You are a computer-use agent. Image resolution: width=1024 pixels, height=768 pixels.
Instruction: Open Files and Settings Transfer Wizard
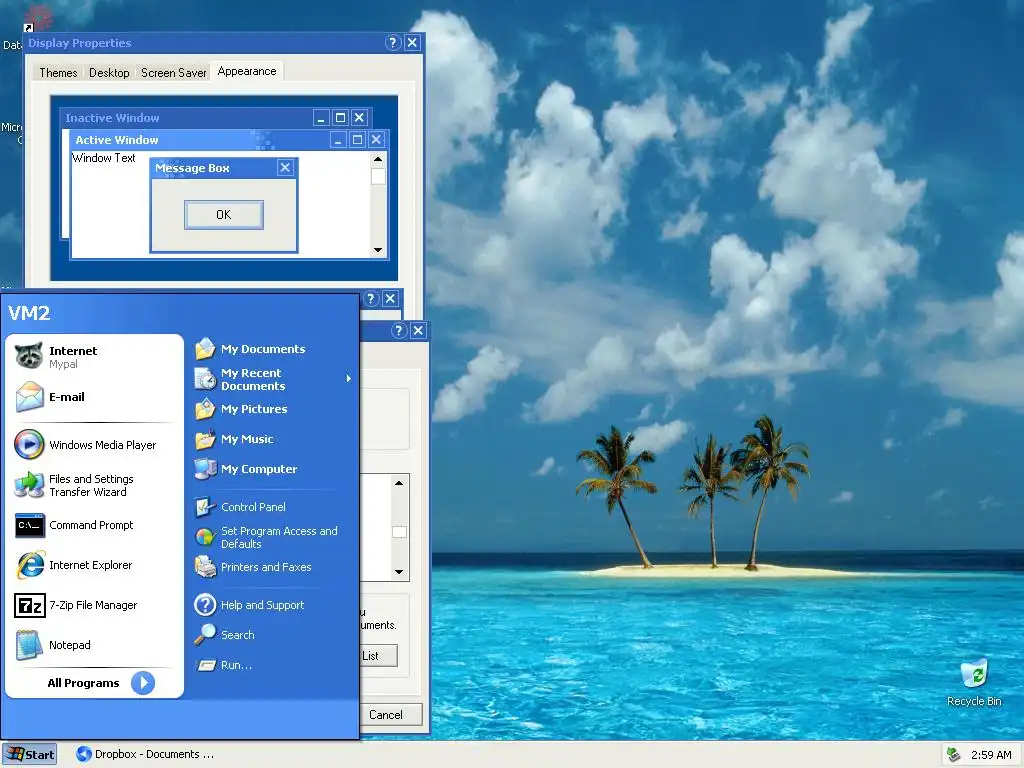coord(93,485)
